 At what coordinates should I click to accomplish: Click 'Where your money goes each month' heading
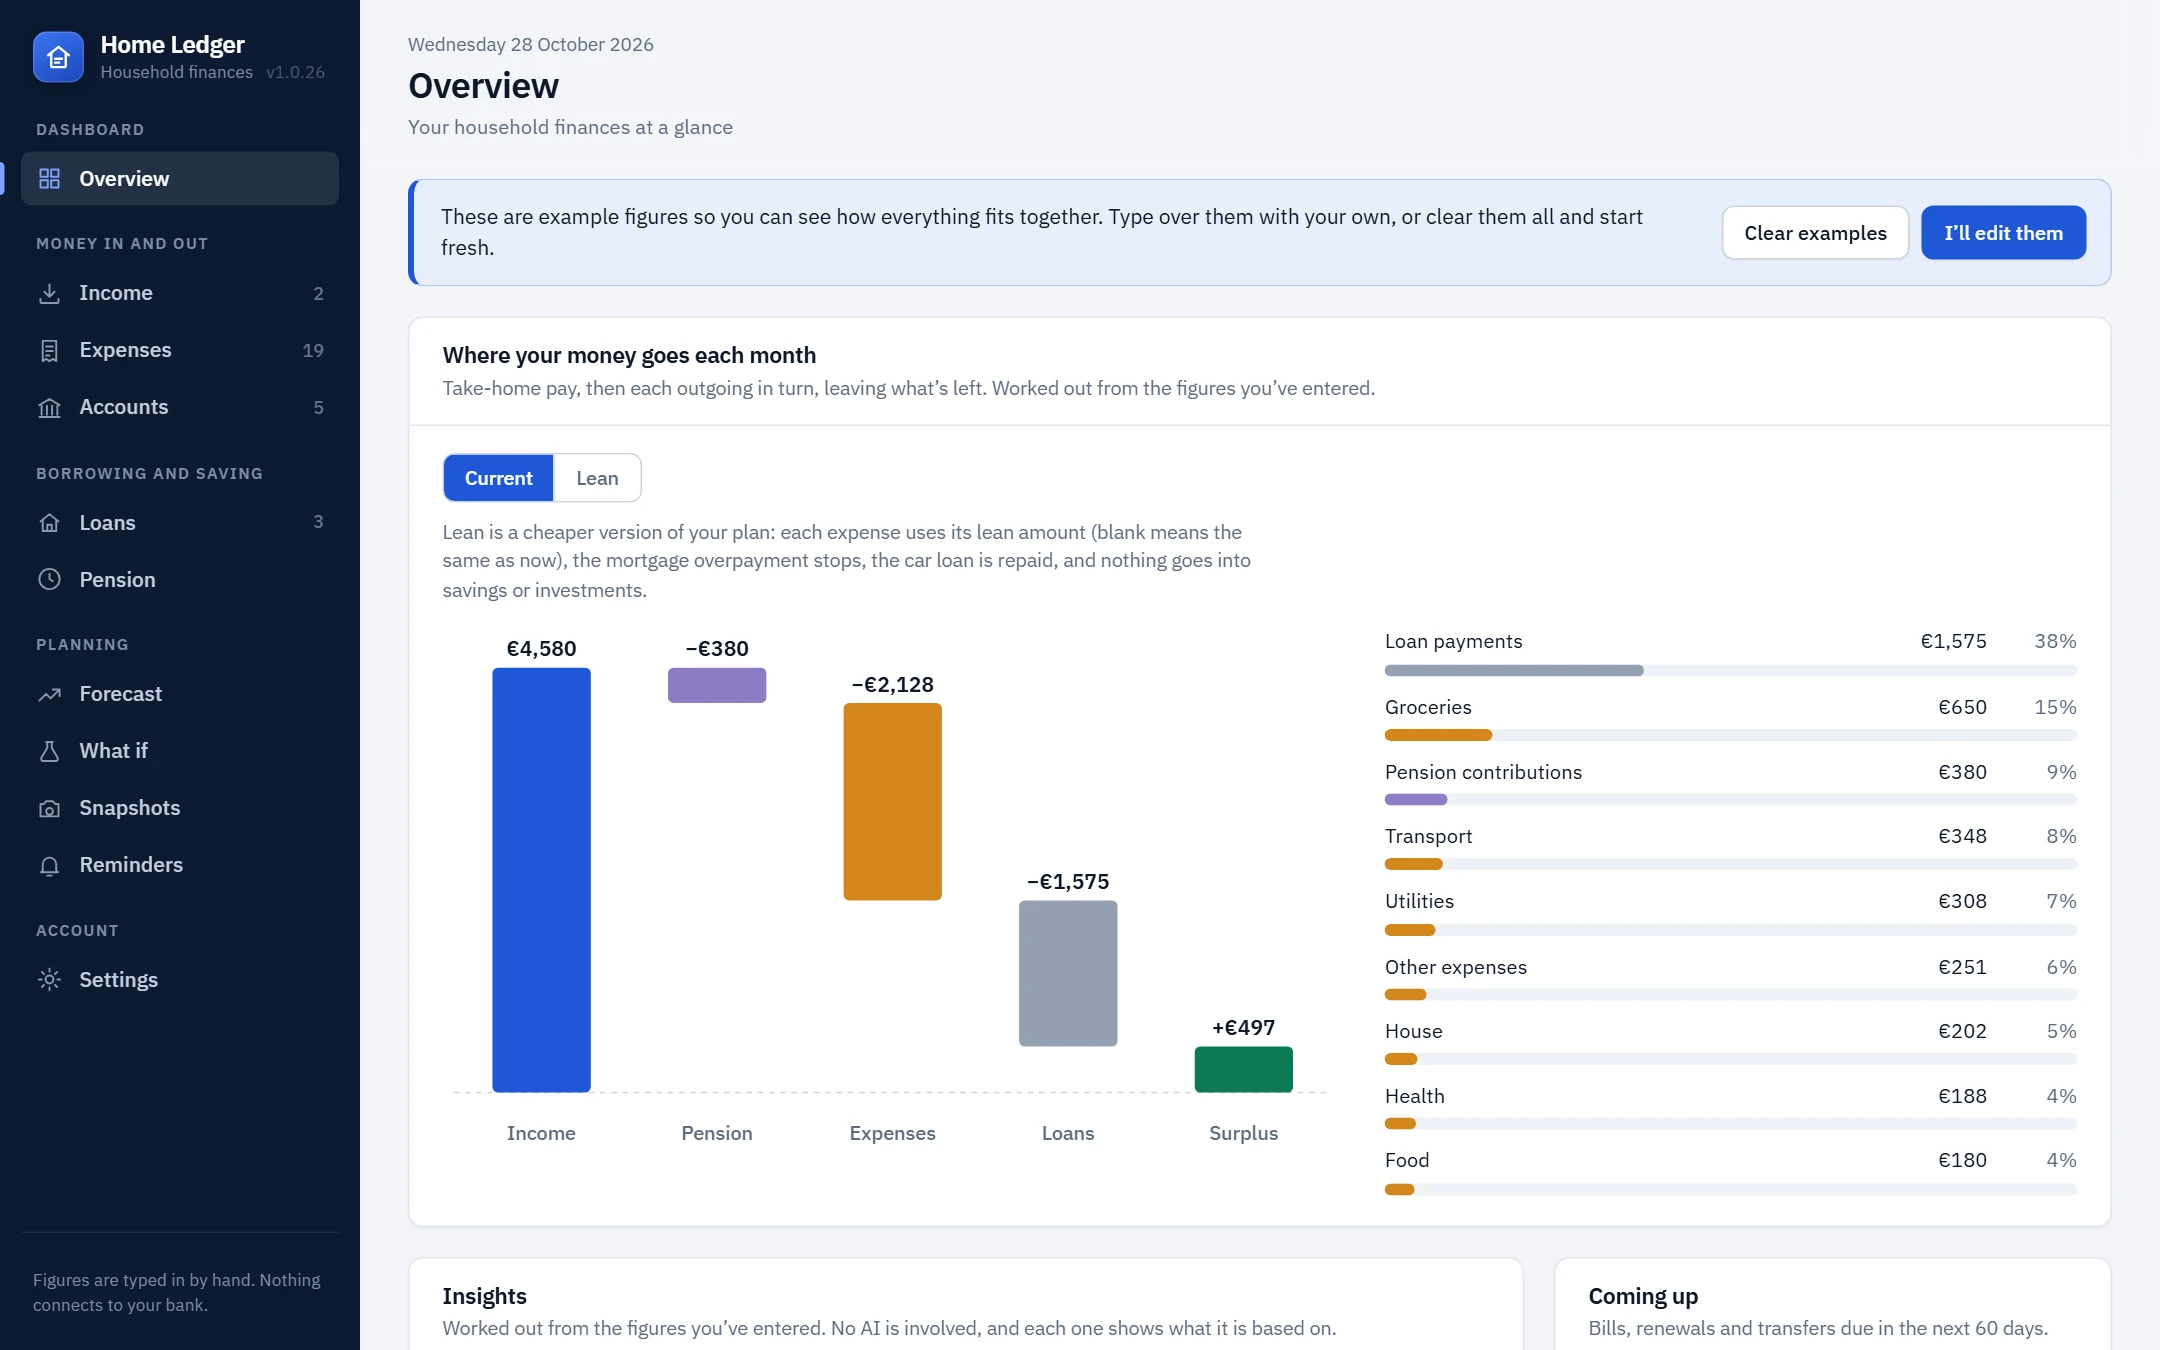coord(629,355)
